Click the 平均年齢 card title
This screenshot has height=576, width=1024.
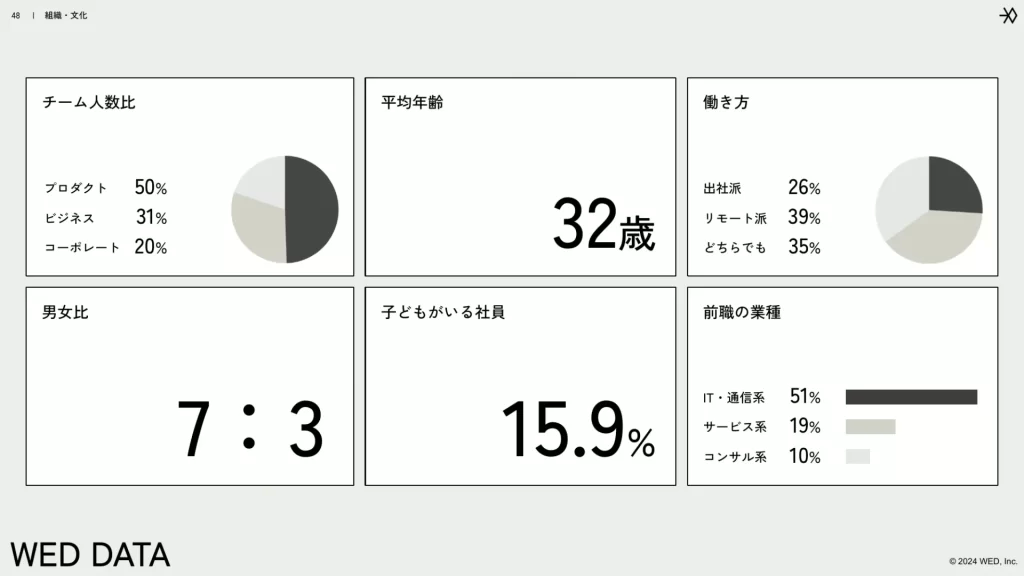[412, 102]
